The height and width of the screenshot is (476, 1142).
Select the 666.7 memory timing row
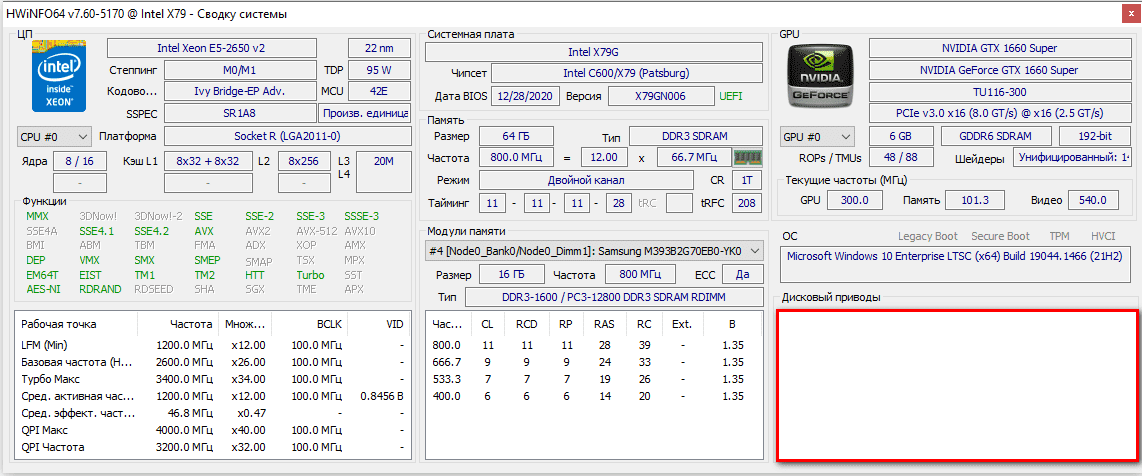tap(594, 362)
